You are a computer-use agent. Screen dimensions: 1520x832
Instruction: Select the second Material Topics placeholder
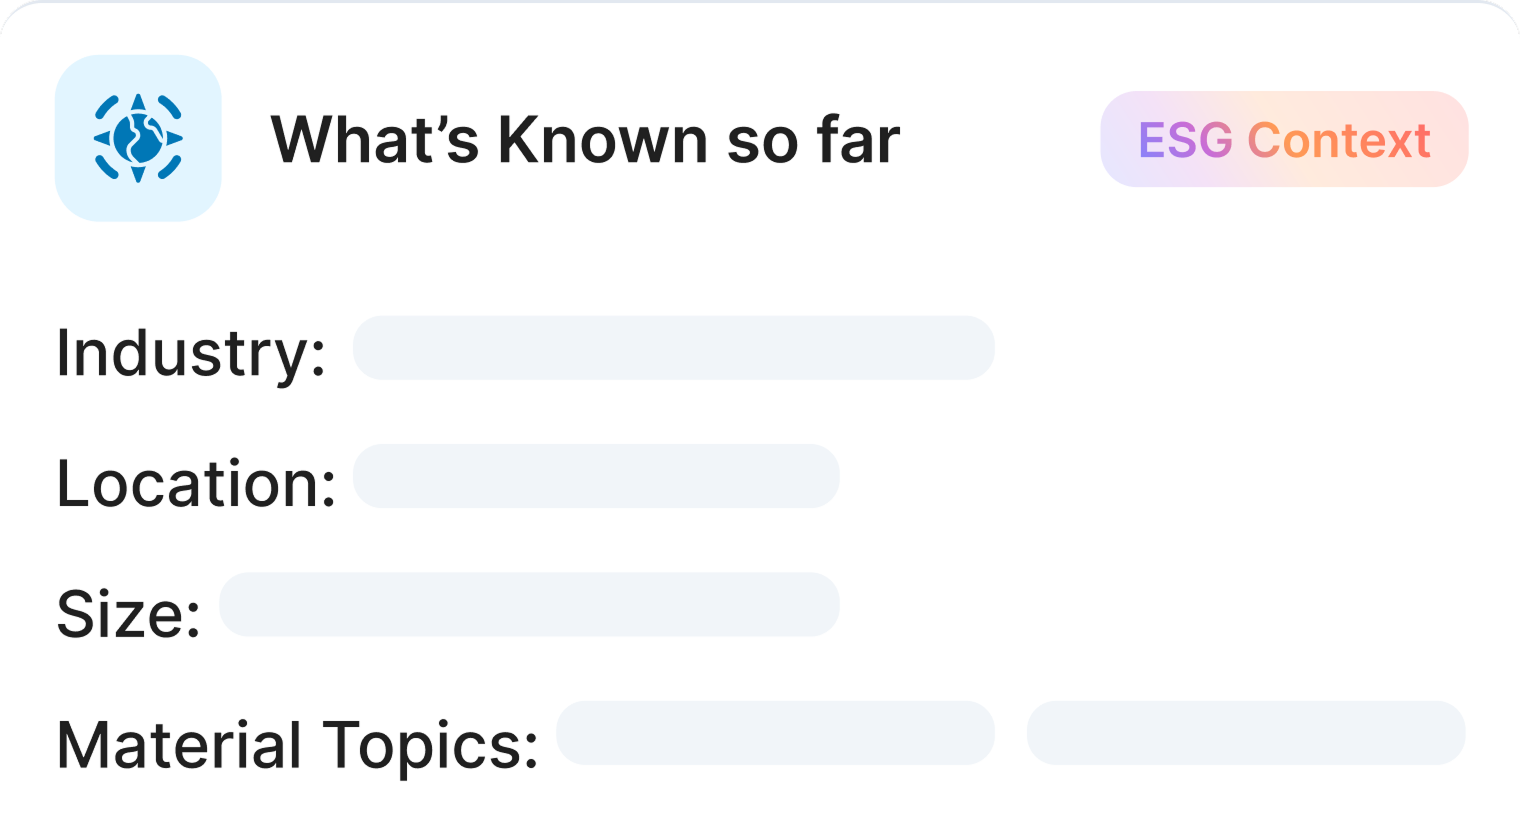coord(1245,733)
